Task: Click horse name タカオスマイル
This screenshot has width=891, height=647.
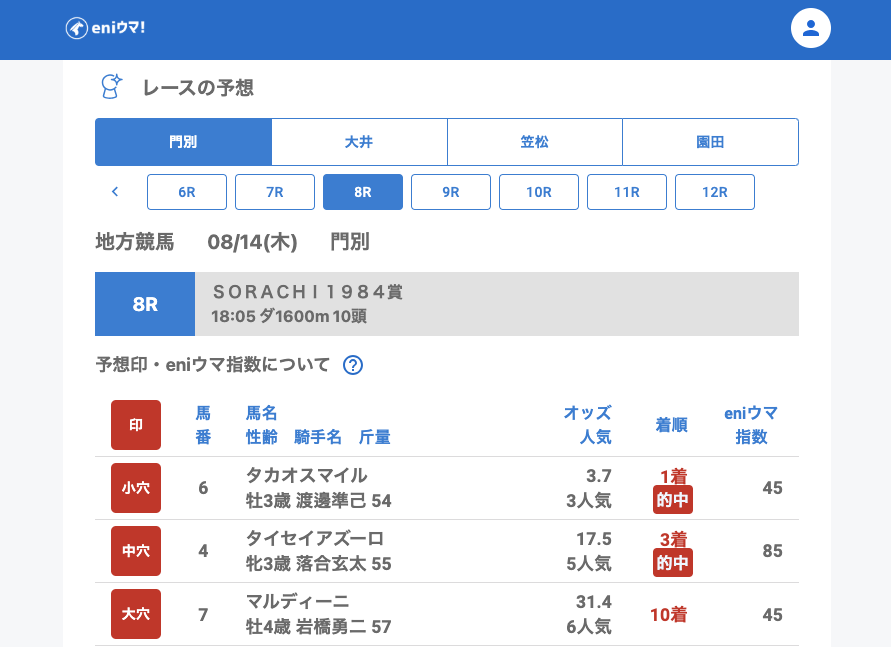Action: pyautogui.click(x=306, y=475)
